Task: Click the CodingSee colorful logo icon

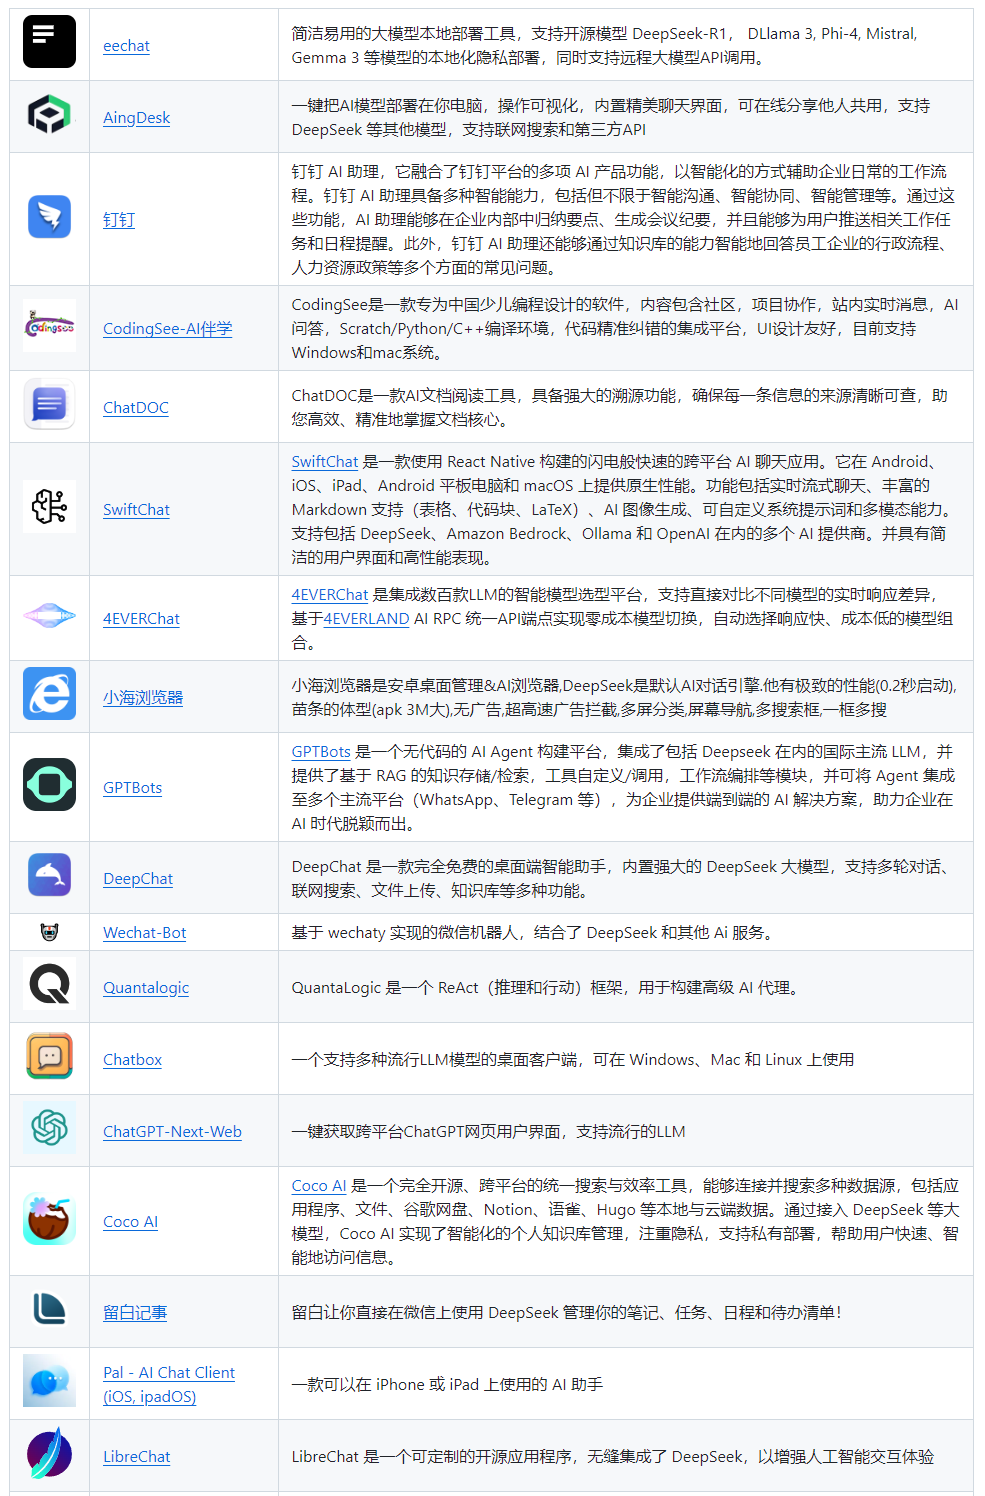Action: 49,325
